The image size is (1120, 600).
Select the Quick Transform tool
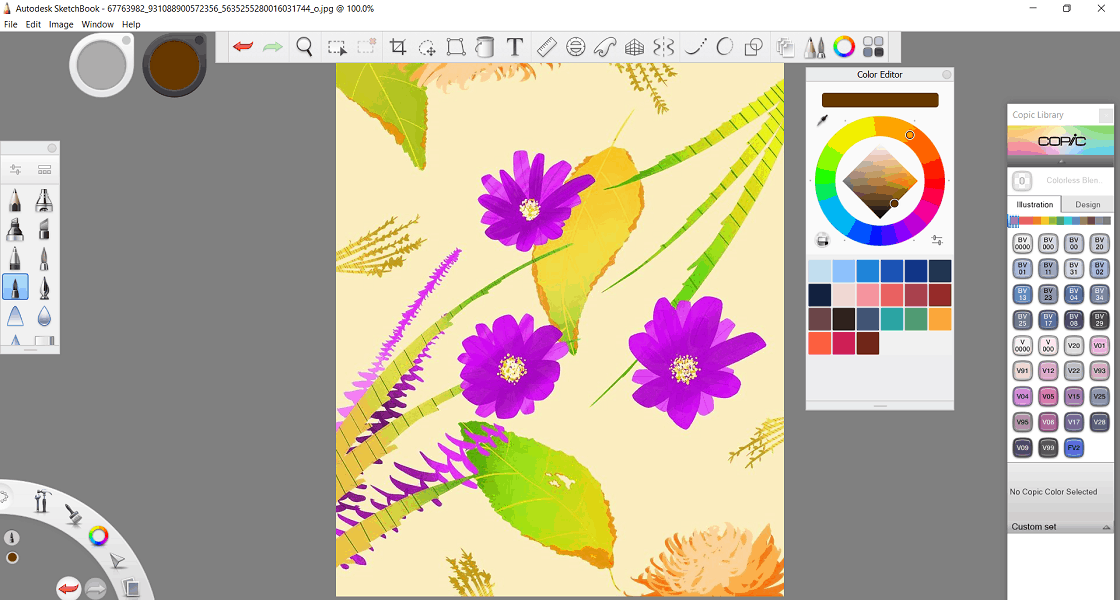coord(427,48)
